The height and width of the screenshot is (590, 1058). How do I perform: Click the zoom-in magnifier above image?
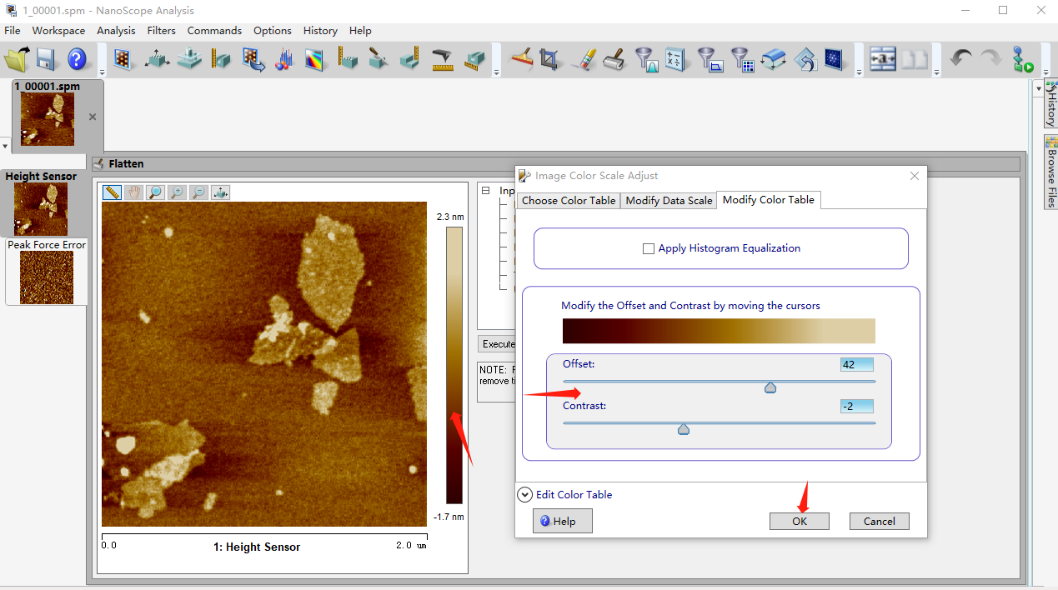pyautogui.click(x=177, y=192)
